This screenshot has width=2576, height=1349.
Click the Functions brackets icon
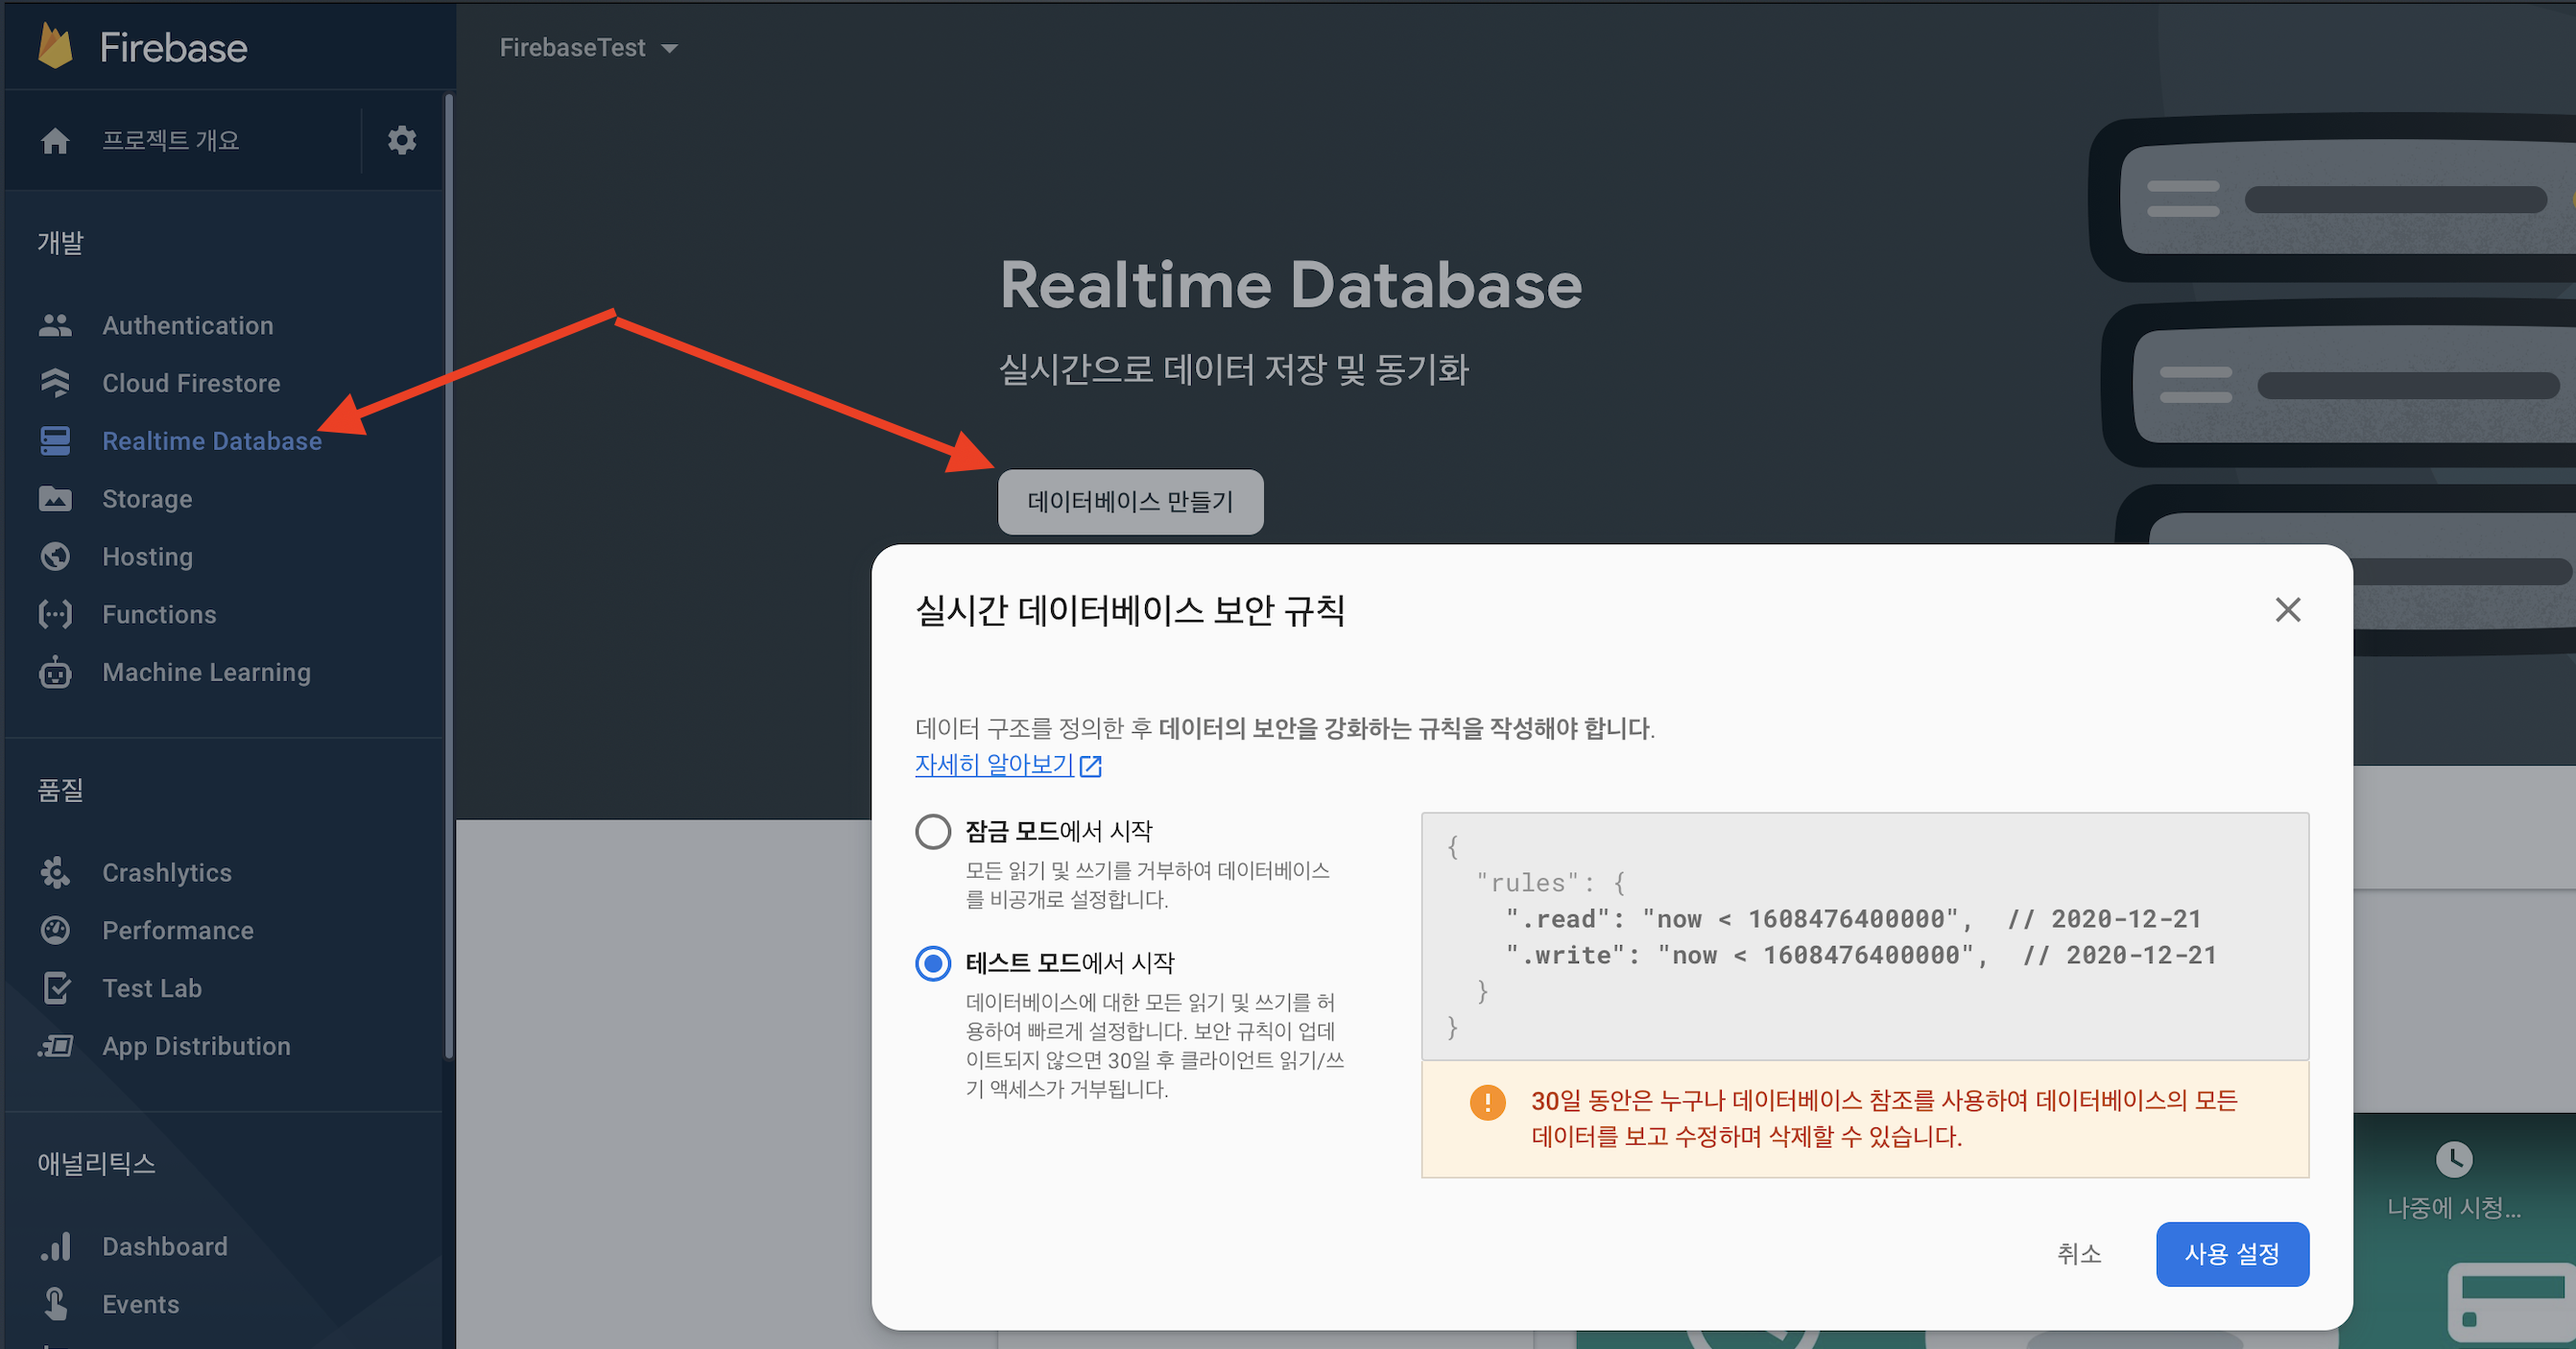55,614
